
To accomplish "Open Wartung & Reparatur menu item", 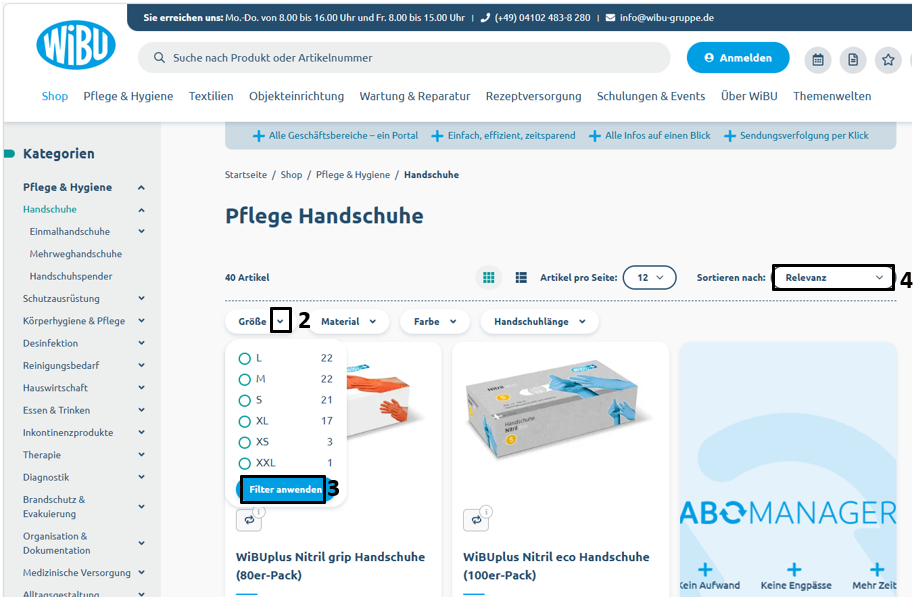I will pos(414,96).
